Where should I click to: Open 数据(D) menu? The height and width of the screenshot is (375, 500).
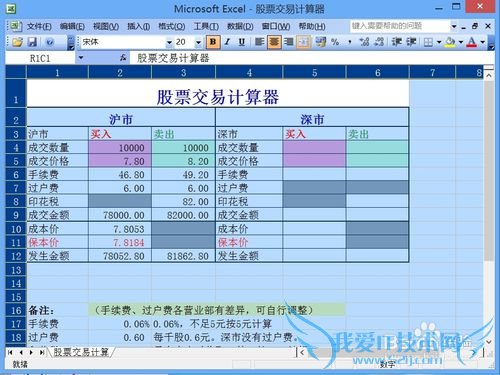240,26
